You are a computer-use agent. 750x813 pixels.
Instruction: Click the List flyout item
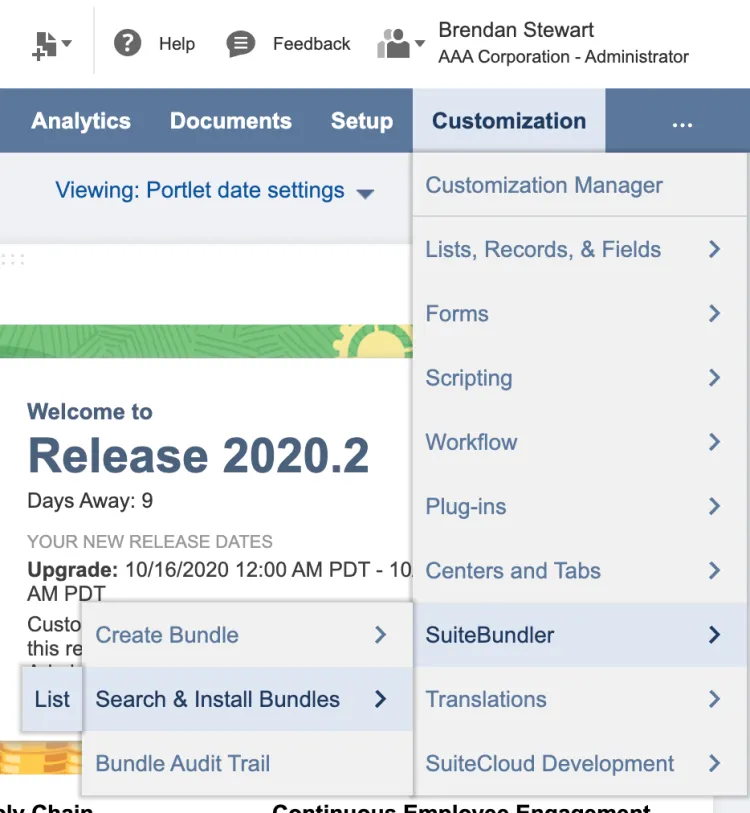click(52, 699)
